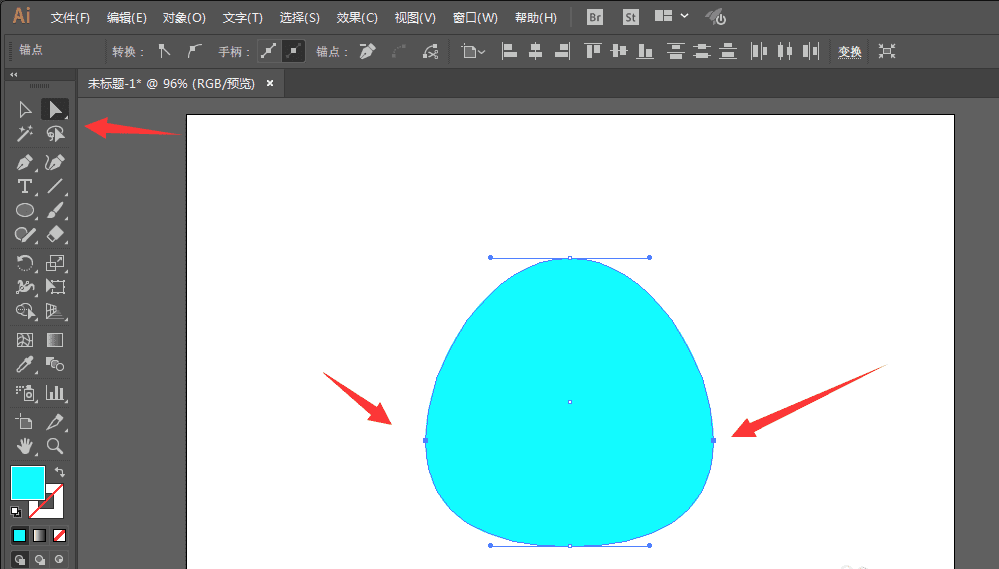
Task: Switch to the 未标题-1* document tab
Action: click(x=171, y=83)
